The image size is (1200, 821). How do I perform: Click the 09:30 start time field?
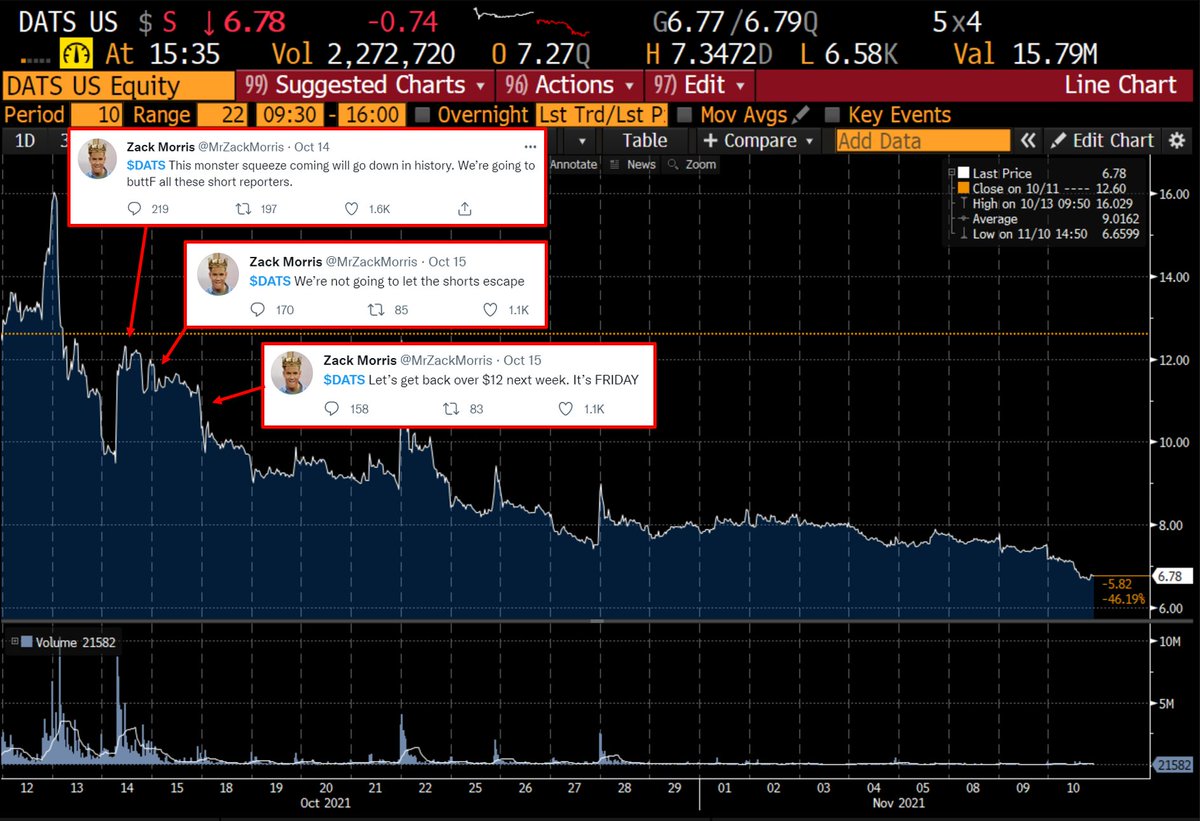[x=290, y=115]
